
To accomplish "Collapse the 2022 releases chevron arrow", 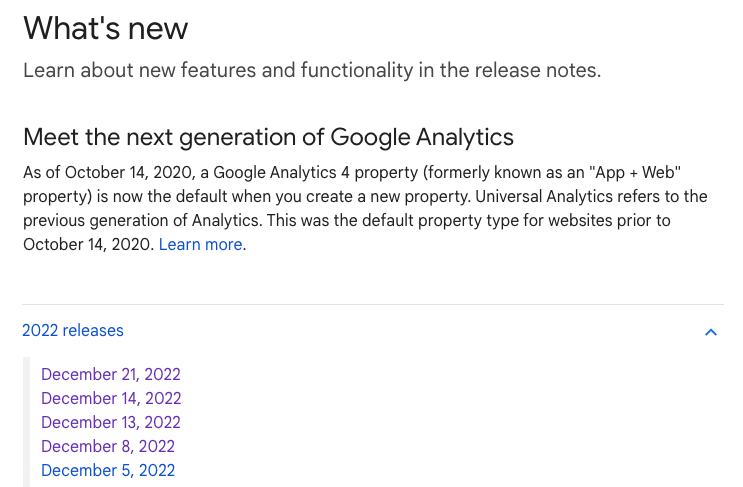I will [x=711, y=332].
